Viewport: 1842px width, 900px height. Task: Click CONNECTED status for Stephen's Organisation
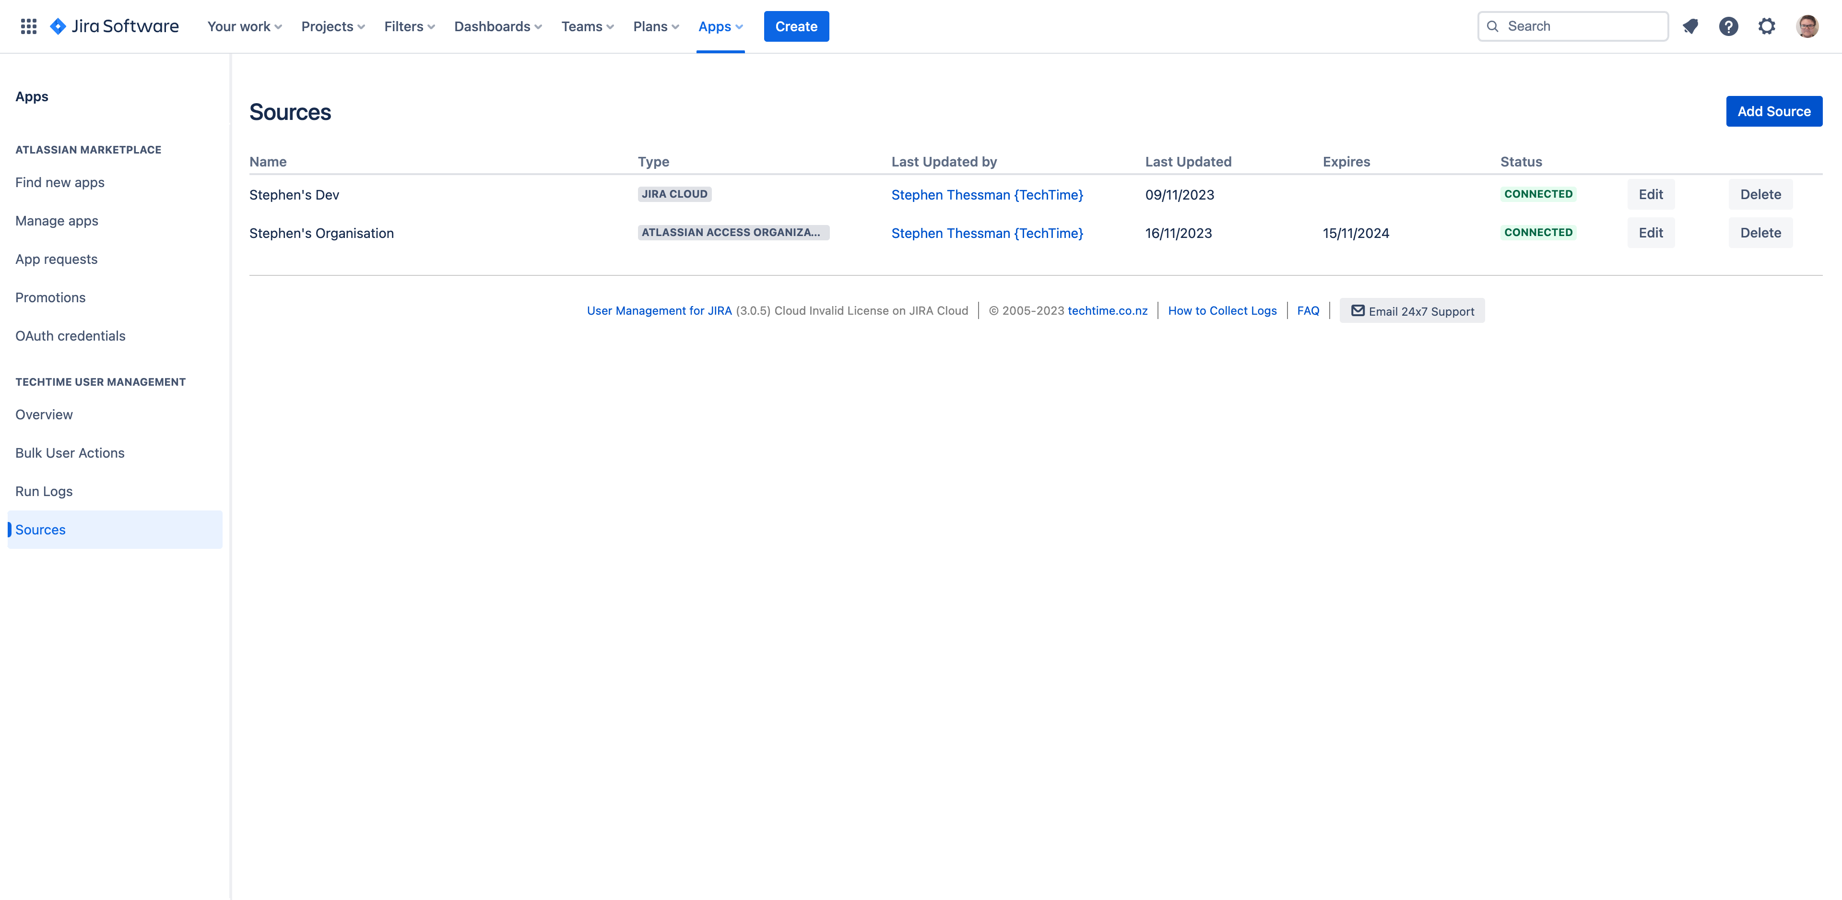point(1538,232)
